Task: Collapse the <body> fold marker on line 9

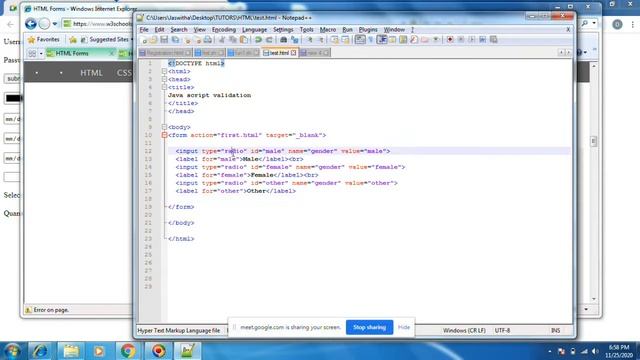Action: coord(164,127)
